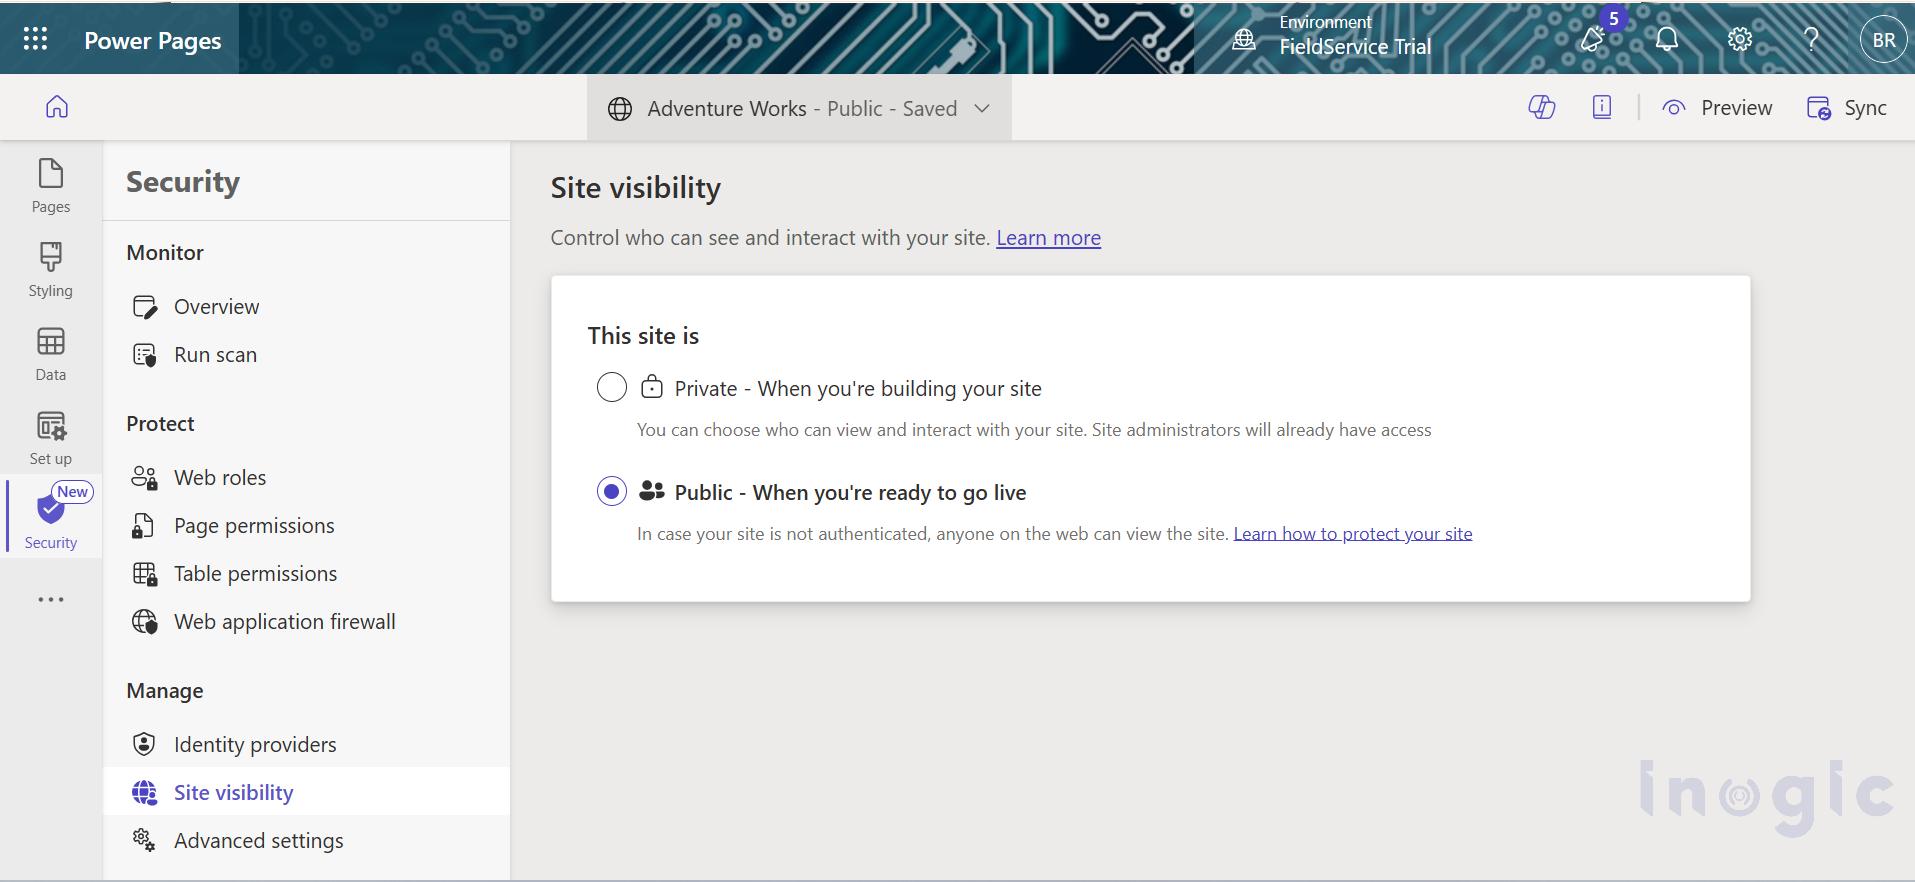The image size is (1915, 882).
Task: Click the Advanced settings gears icon
Action: point(144,840)
